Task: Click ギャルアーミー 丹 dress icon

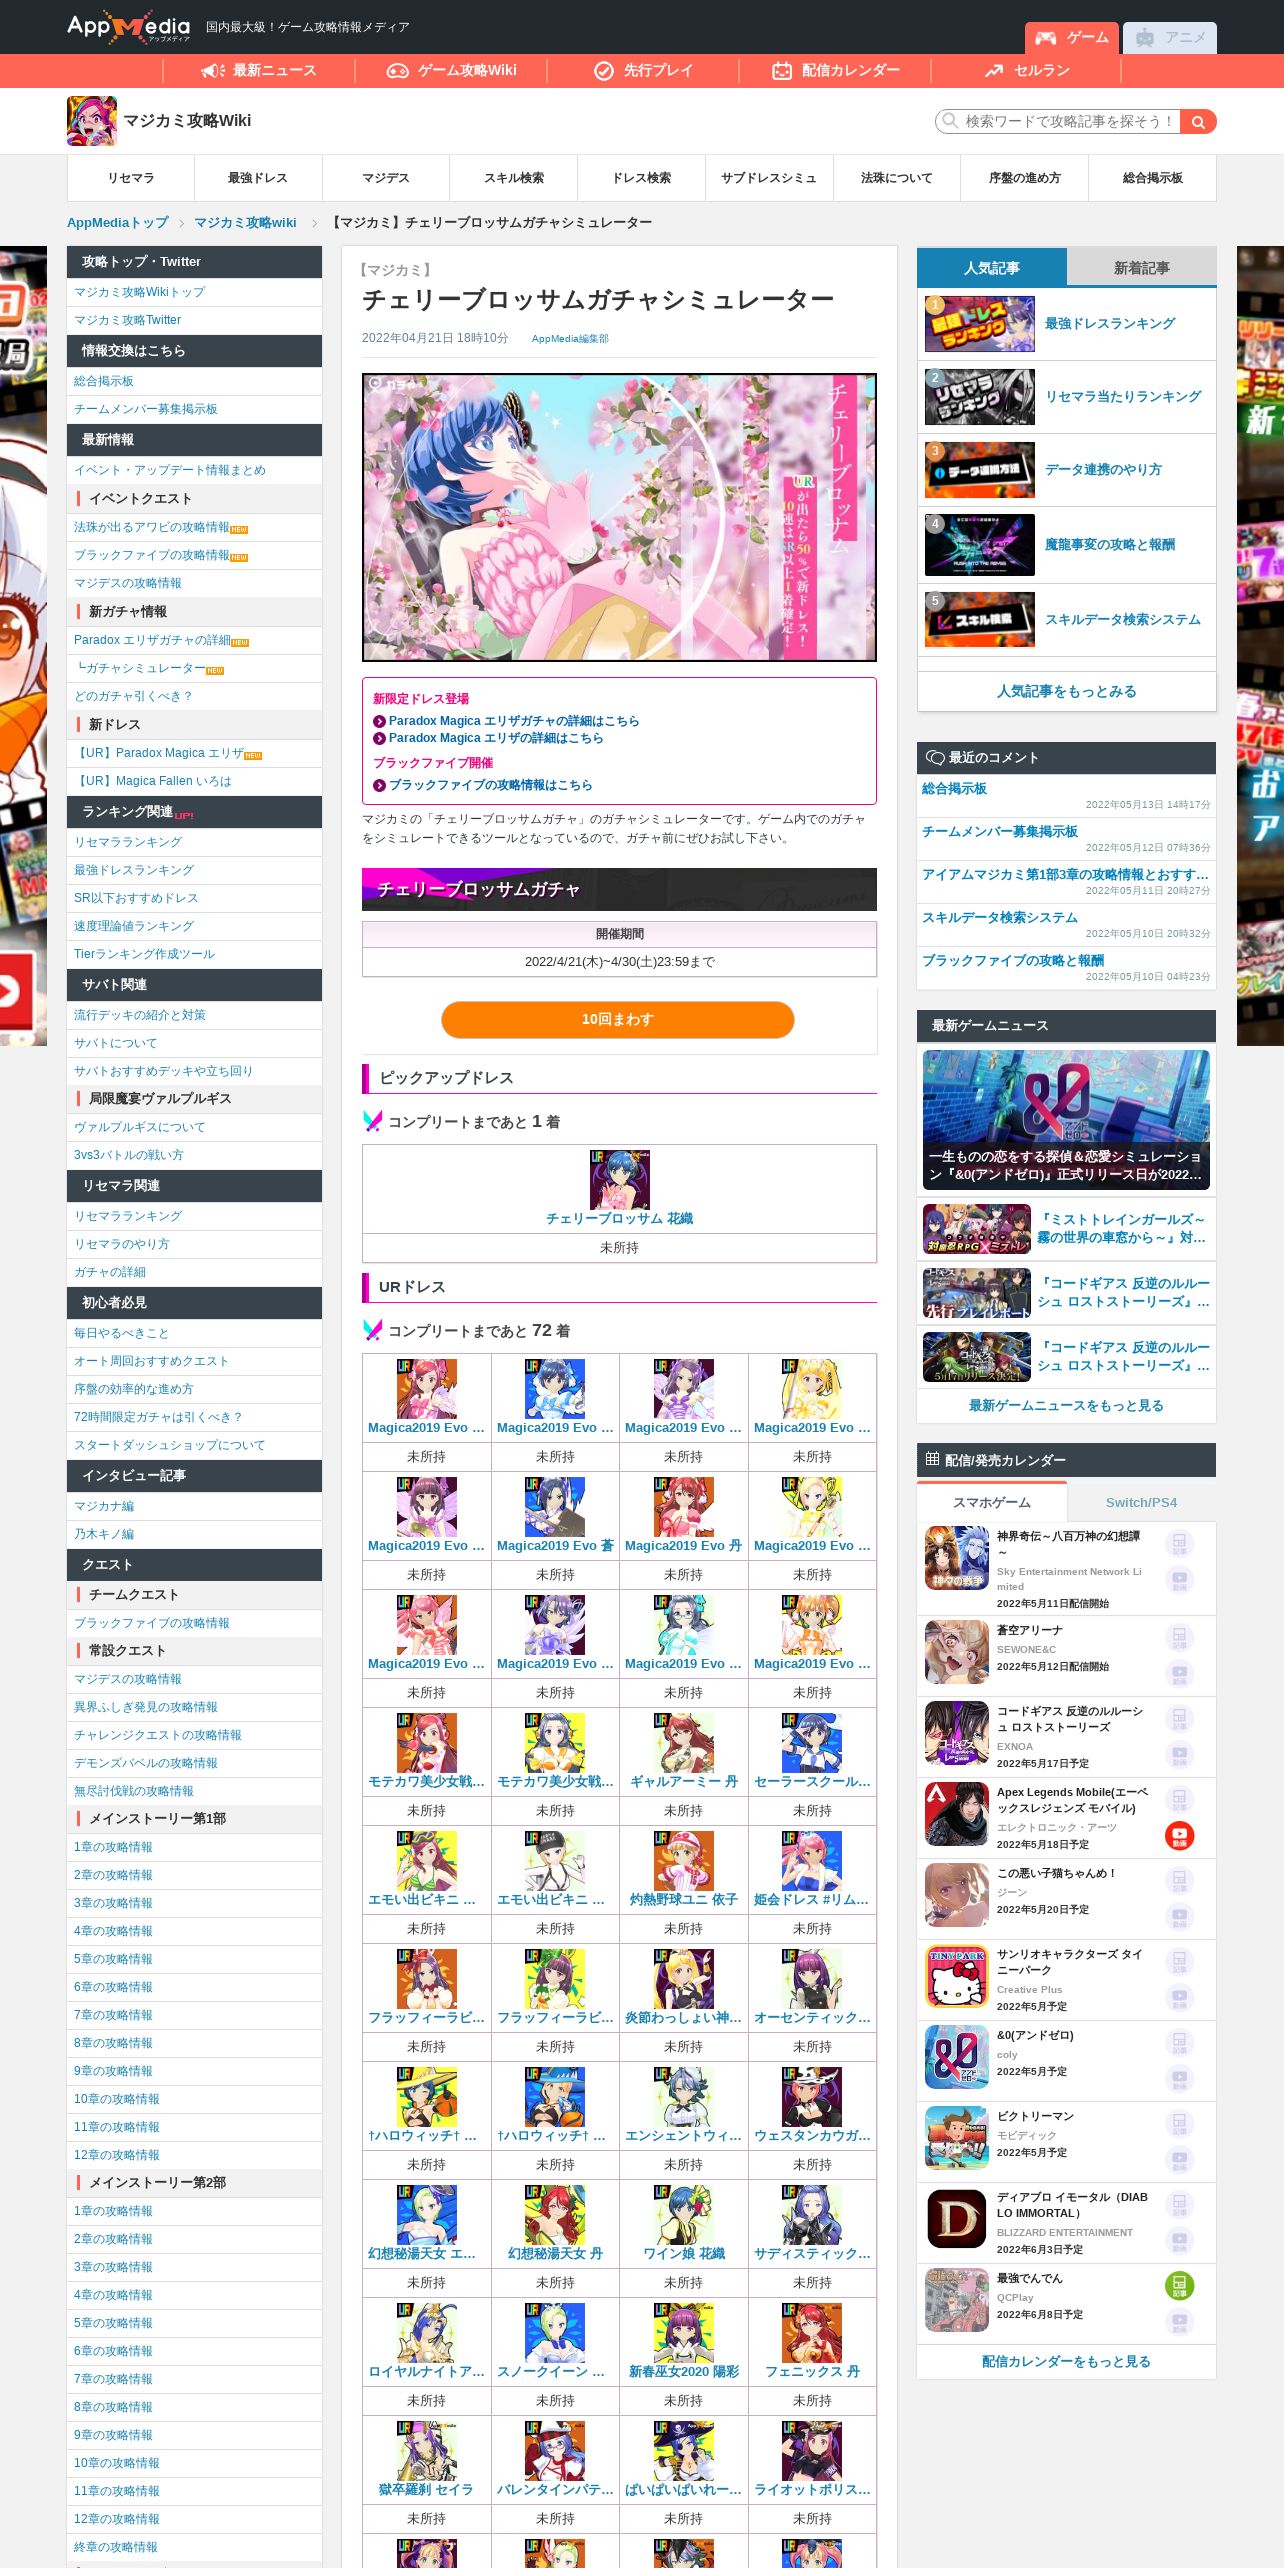Action: [684, 1743]
